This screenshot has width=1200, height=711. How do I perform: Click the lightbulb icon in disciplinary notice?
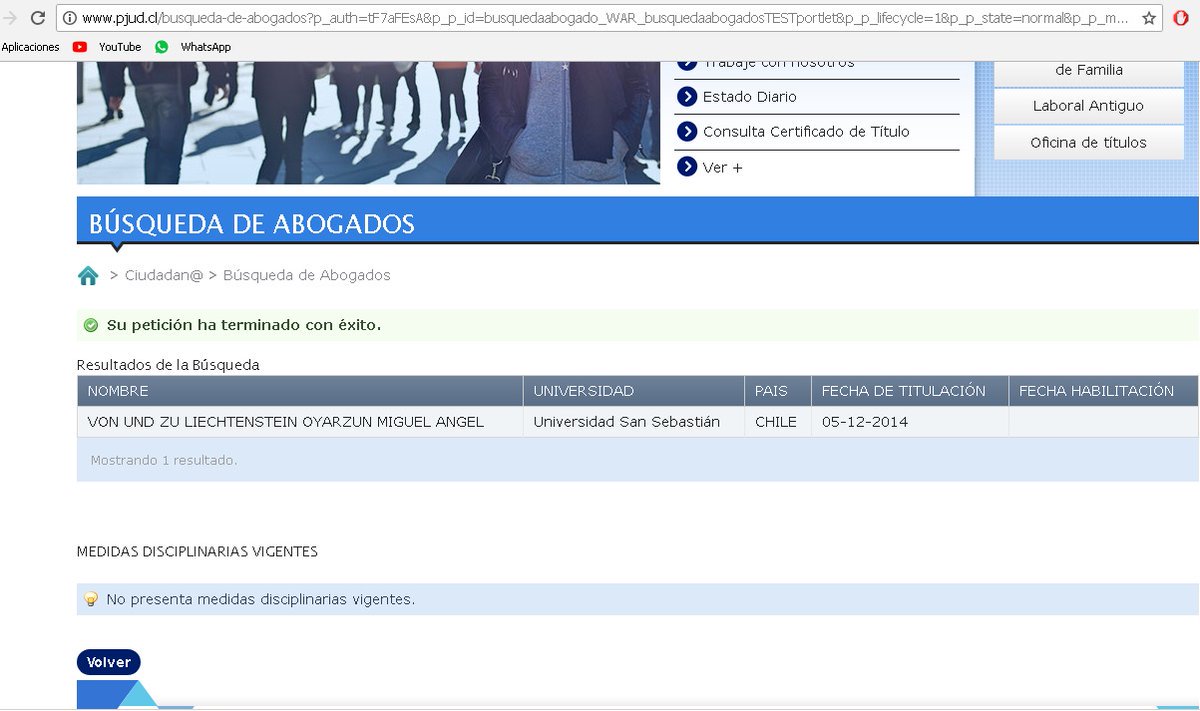(91, 599)
